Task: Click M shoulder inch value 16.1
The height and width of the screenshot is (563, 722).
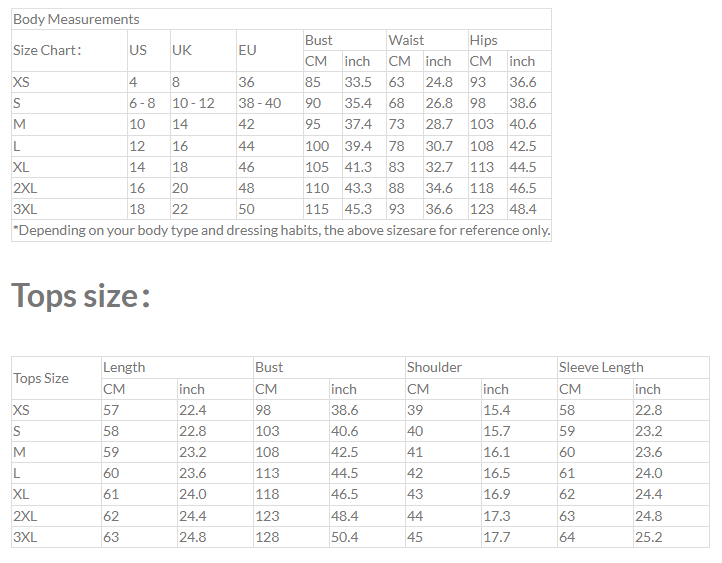Action: (496, 452)
